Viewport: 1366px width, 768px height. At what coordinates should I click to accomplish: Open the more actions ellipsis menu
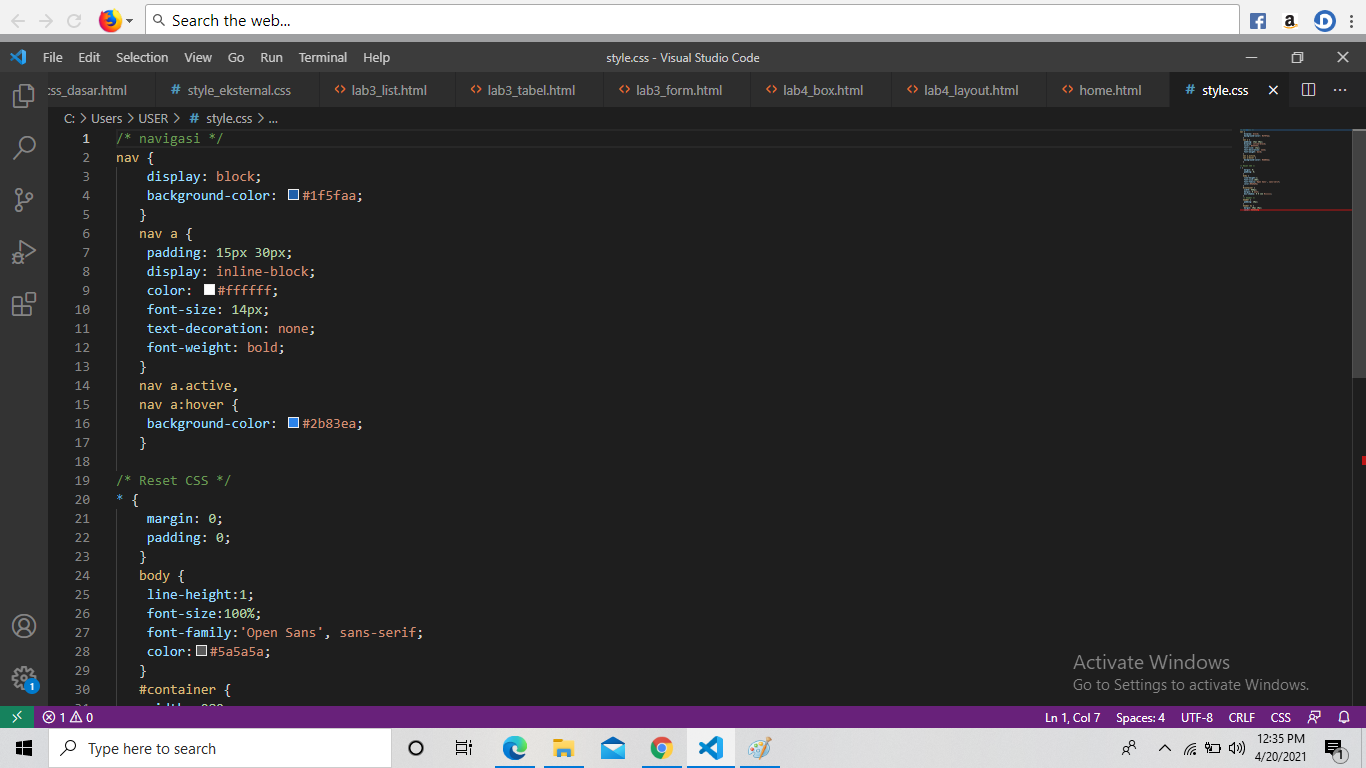1340,89
